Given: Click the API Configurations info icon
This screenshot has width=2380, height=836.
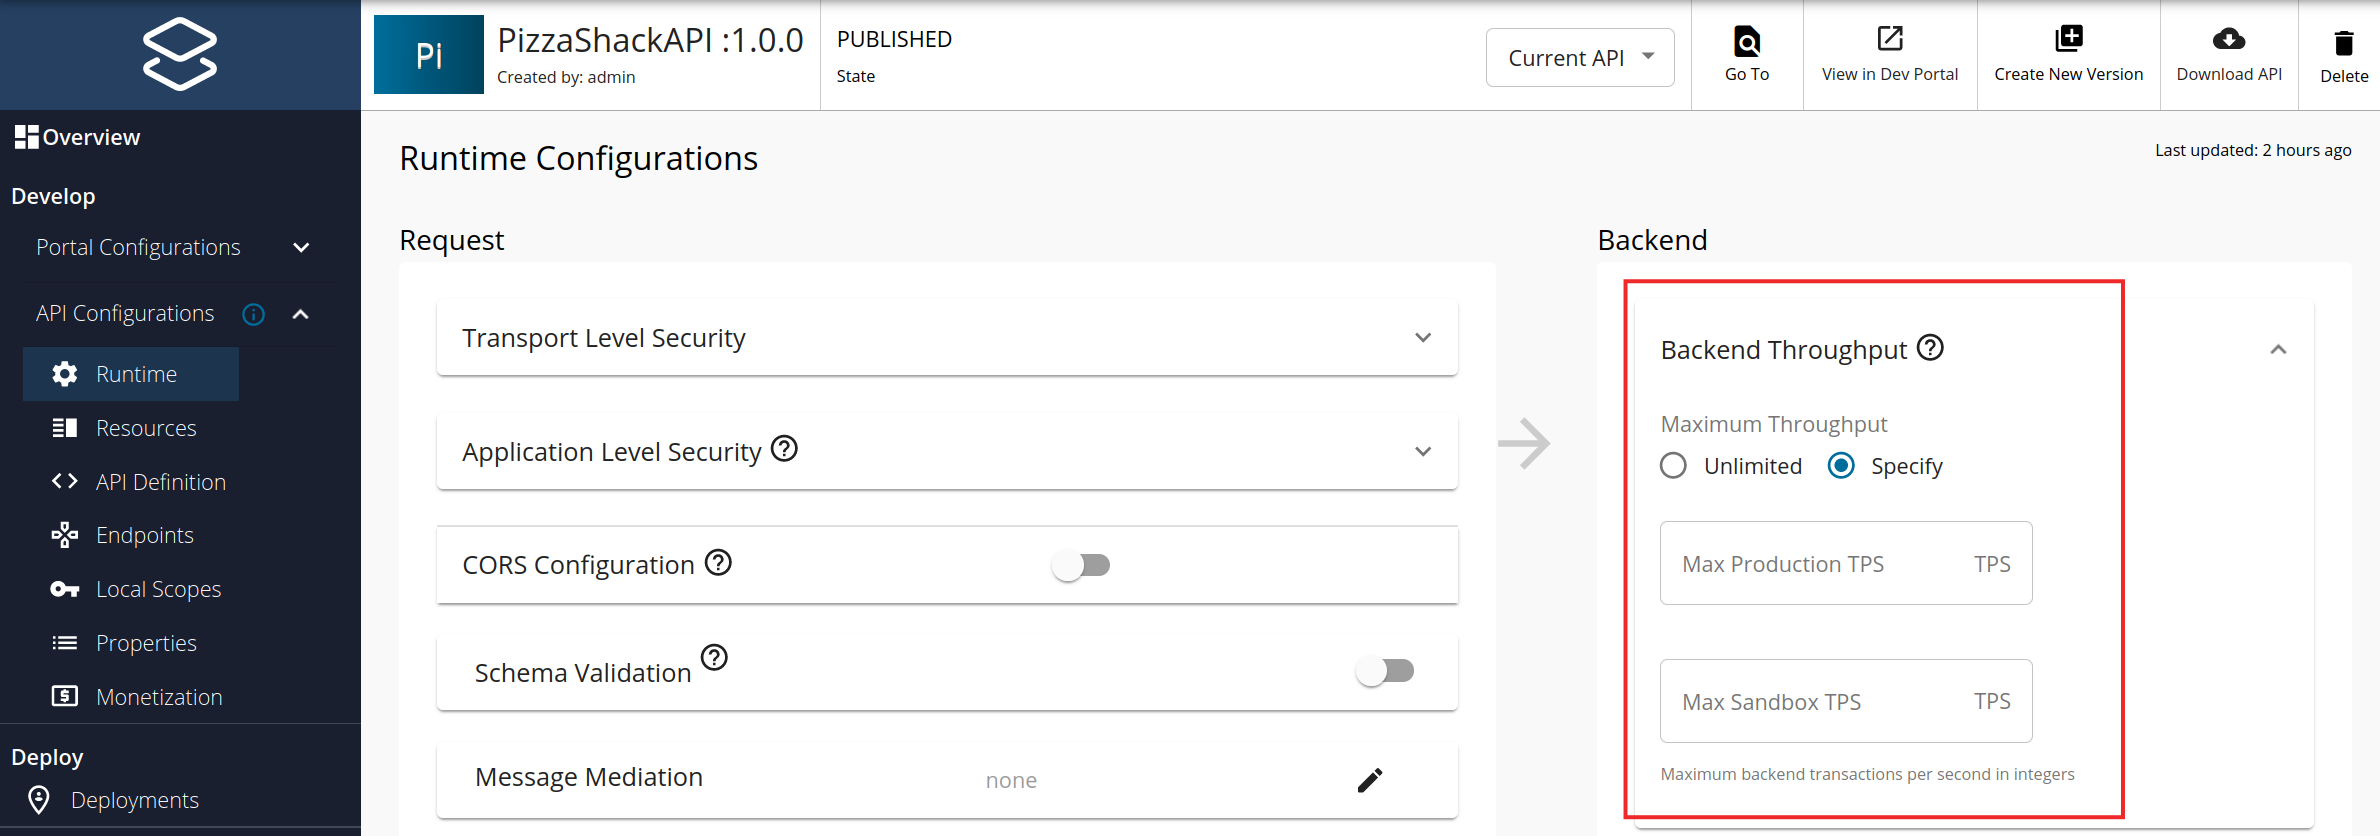Looking at the screenshot, I should point(254,315).
